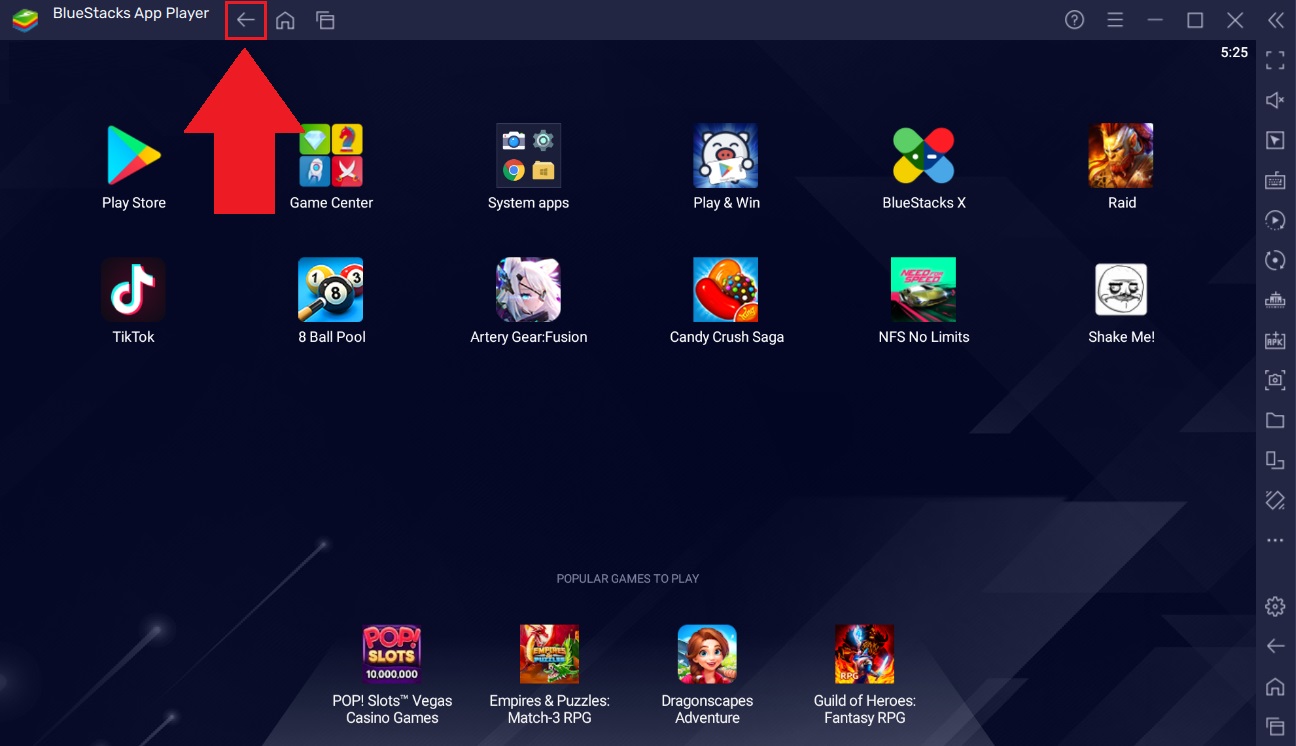The image size is (1296, 746).
Task: Open settings via the sidebar gear icon
Action: tap(1275, 606)
